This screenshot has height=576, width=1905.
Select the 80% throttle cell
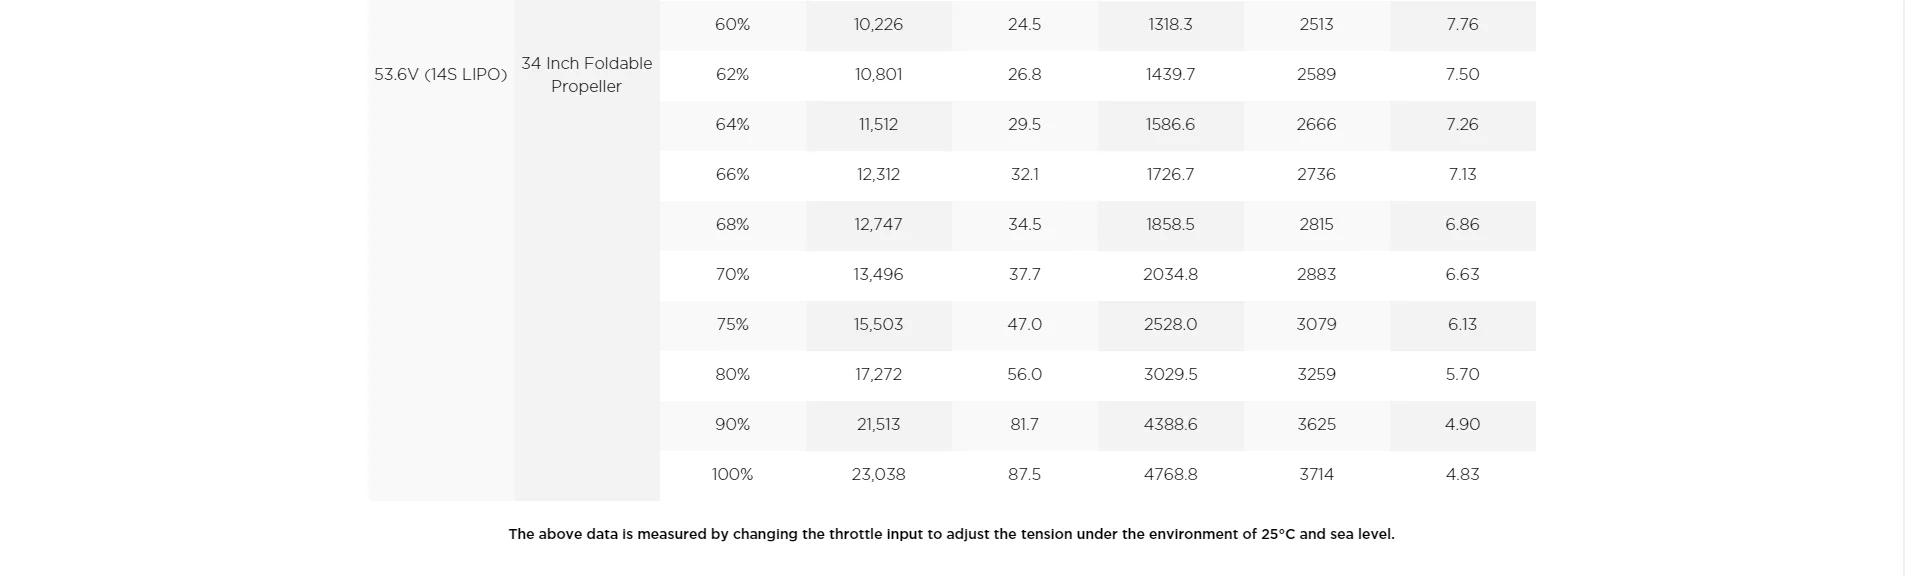pos(733,375)
